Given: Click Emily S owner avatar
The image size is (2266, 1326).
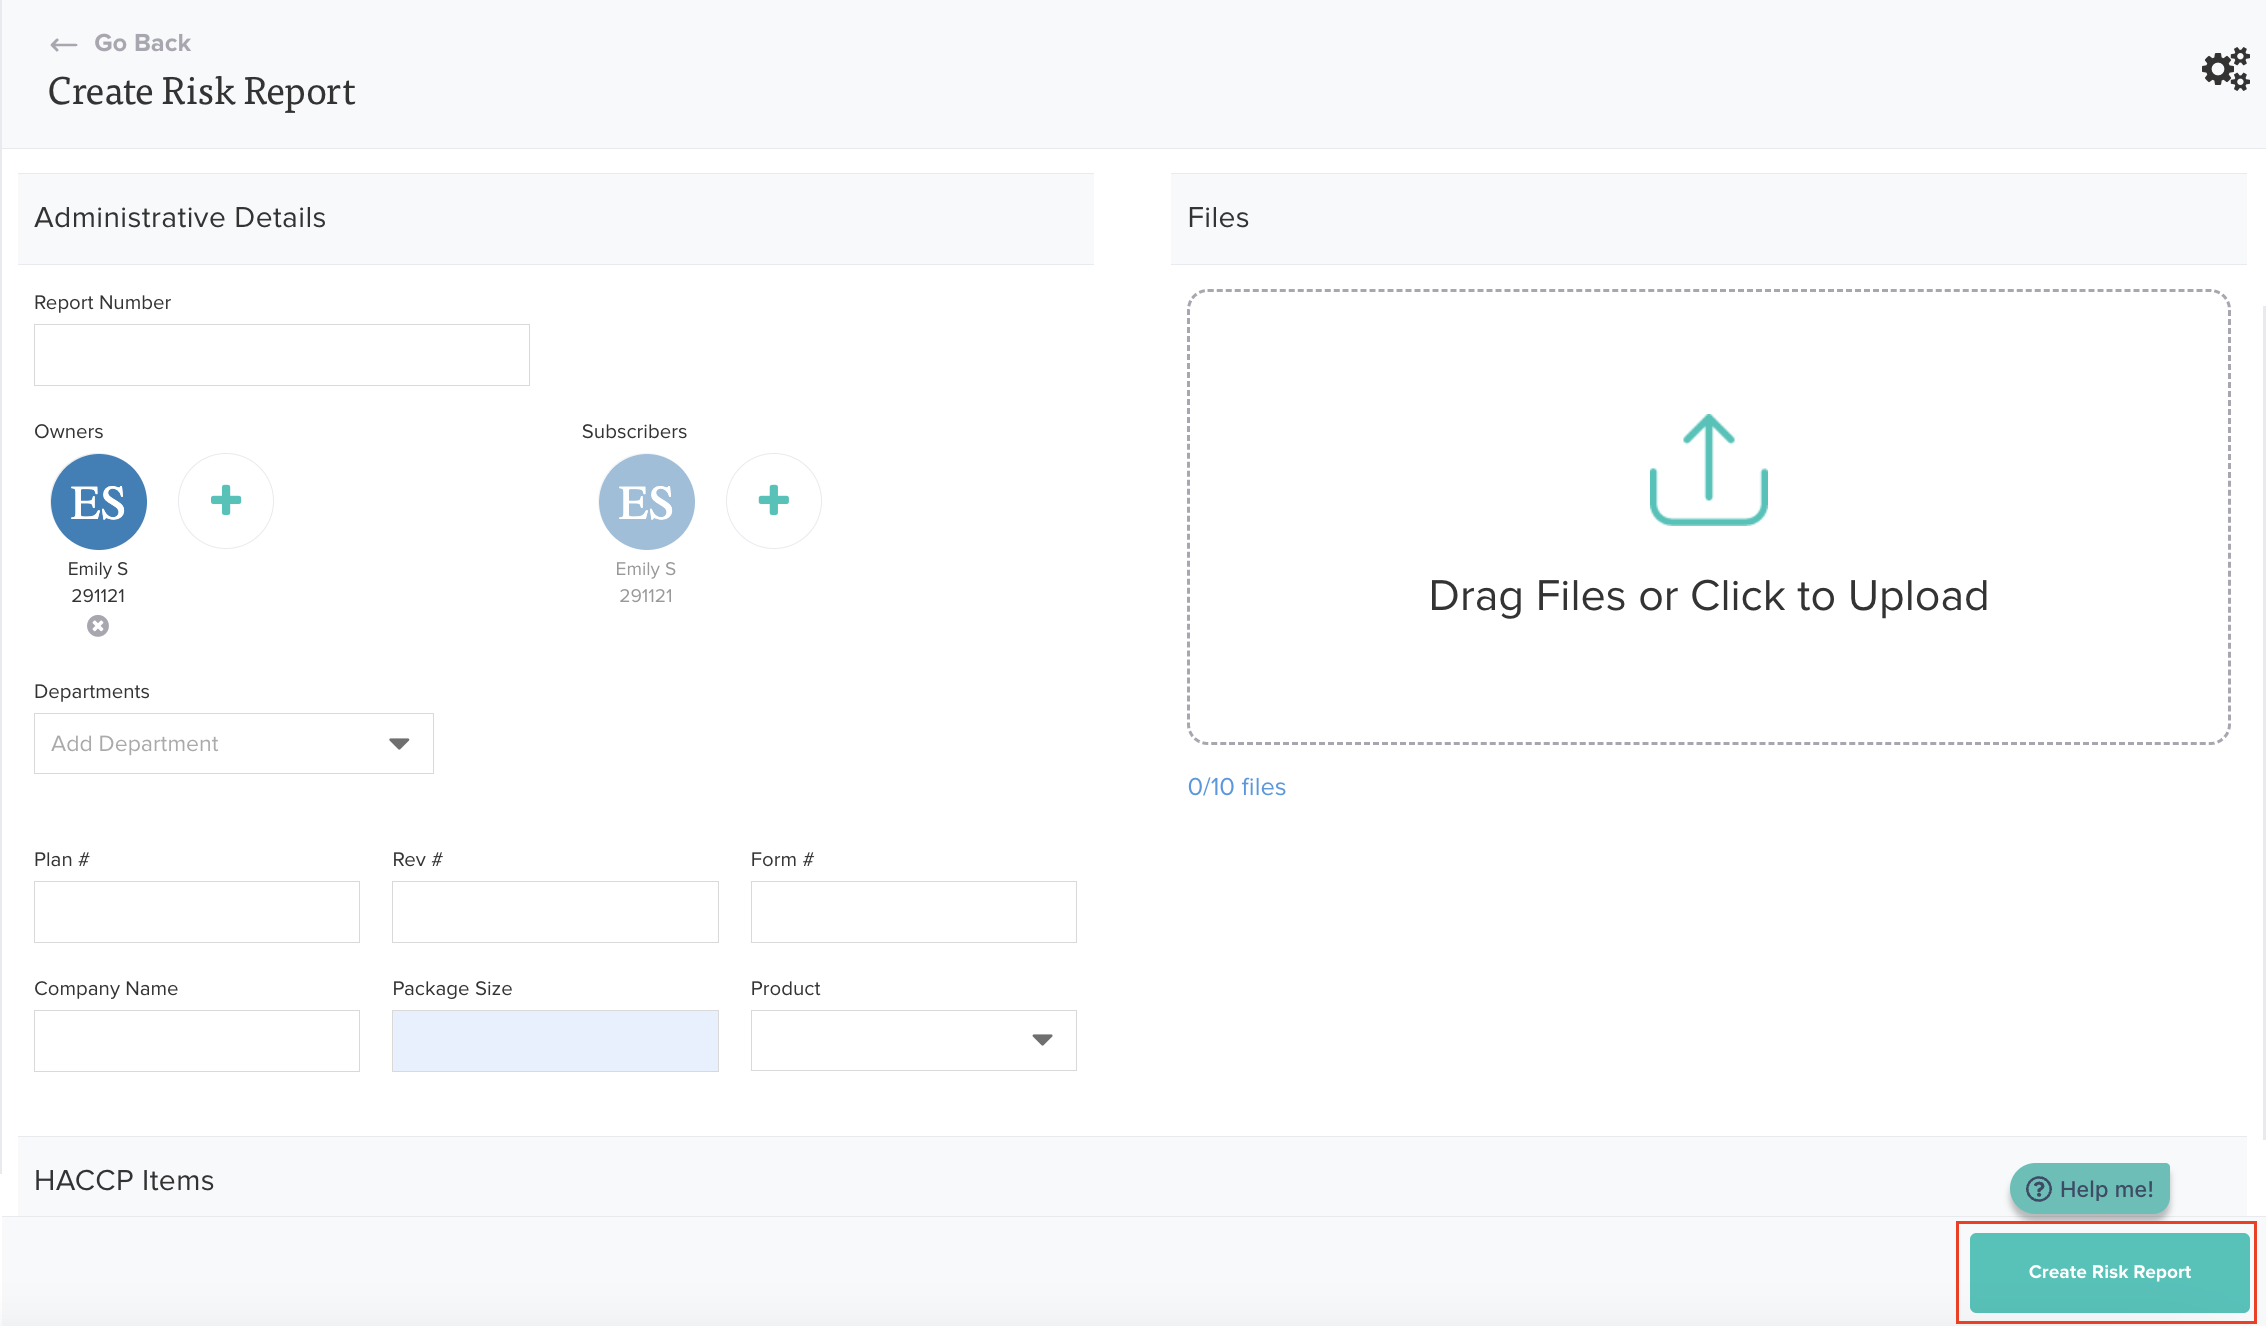Looking at the screenshot, I should [x=99, y=501].
